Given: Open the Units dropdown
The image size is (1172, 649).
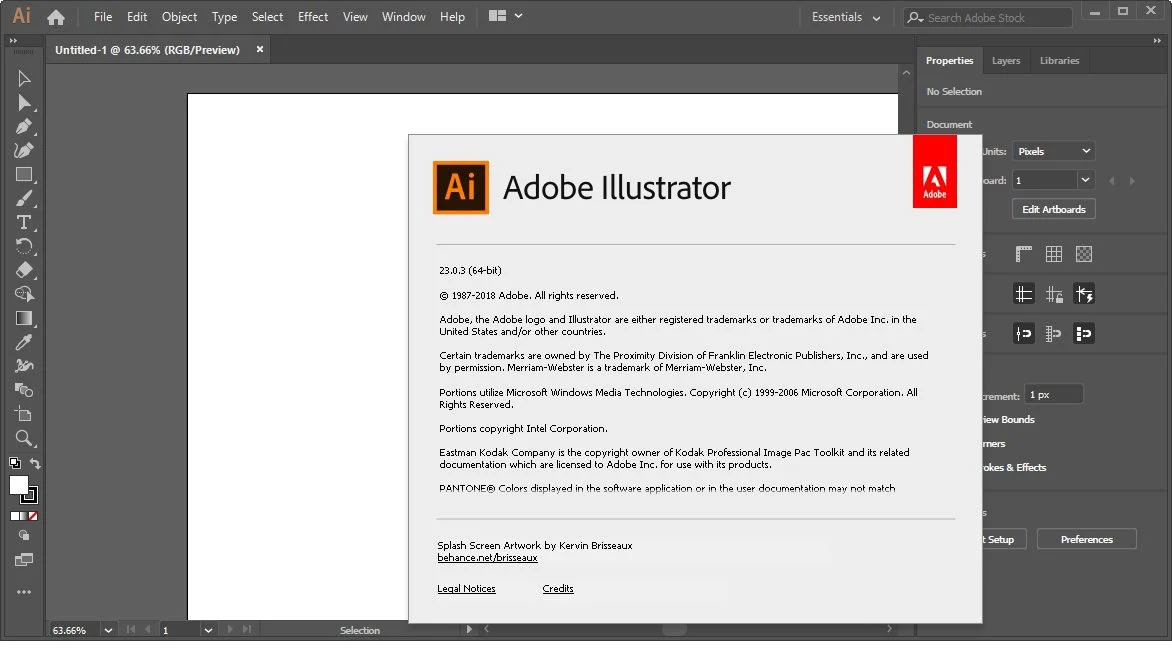Looking at the screenshot, I should (x=1052, y=150).
